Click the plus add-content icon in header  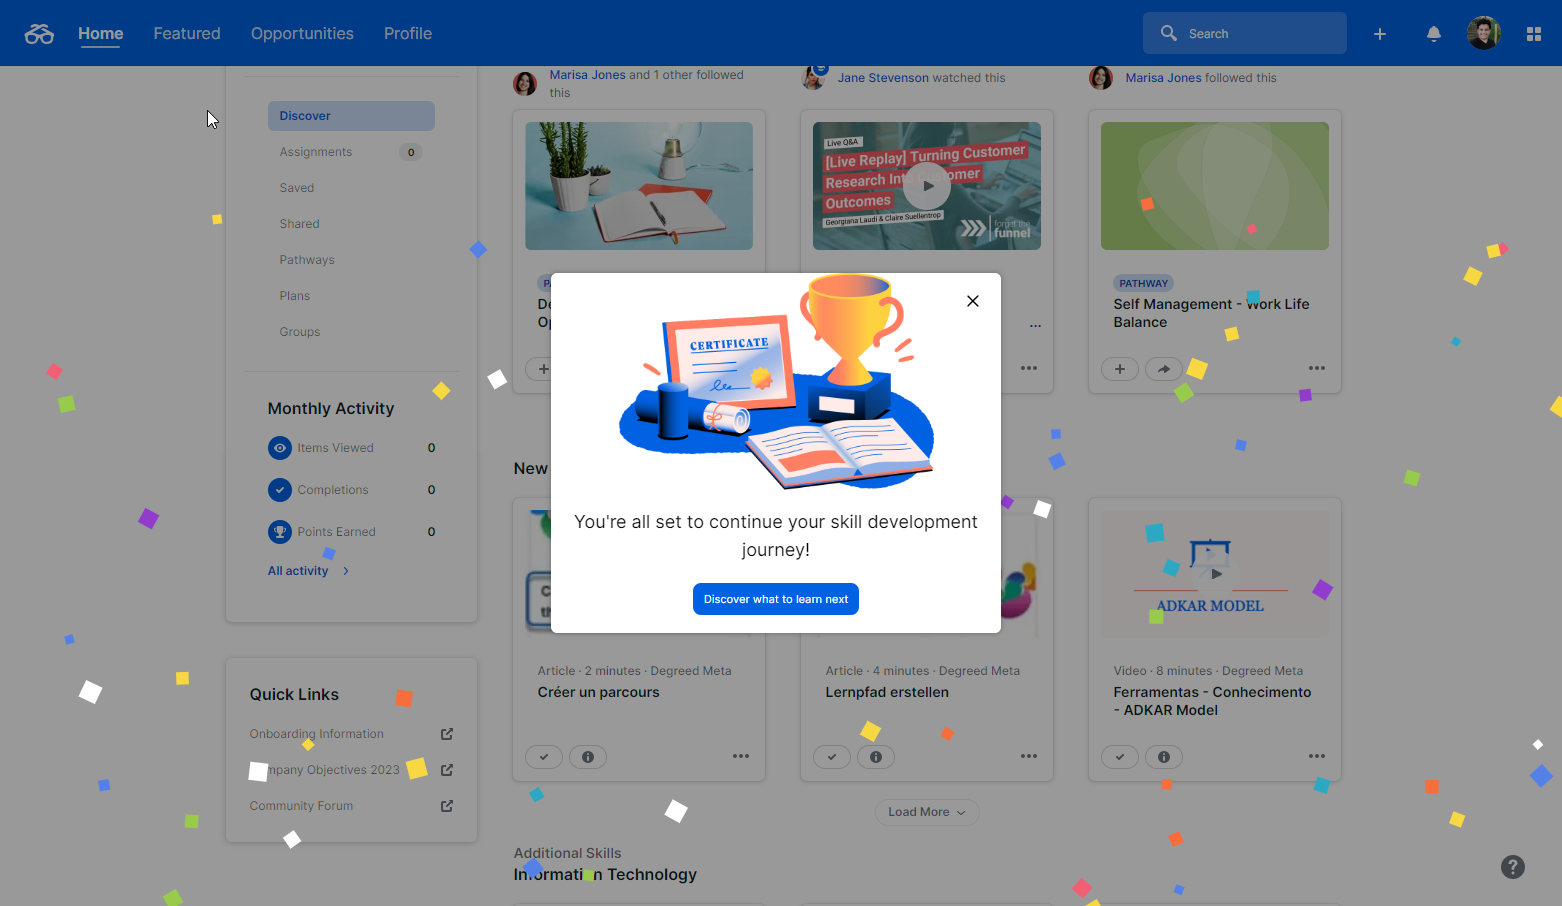pyautogui.click(x=1379, y=34)
